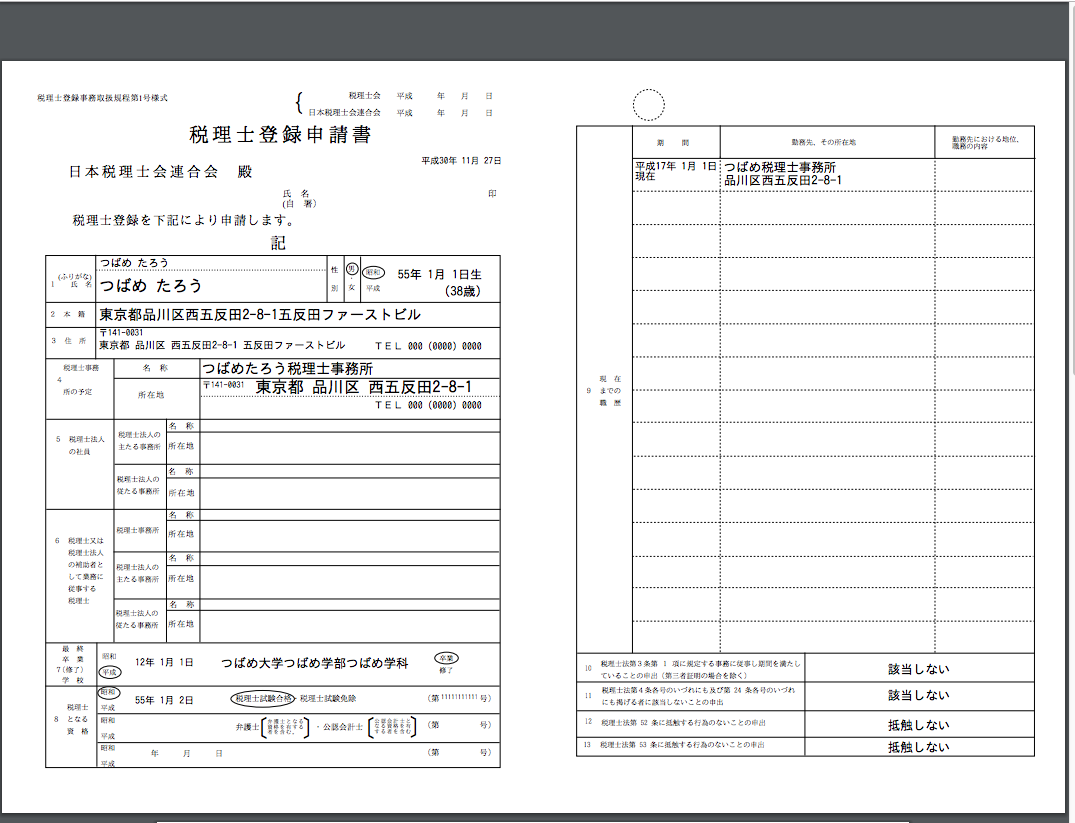Click 抵触しない in row 13
Viewport: 1075px width, 823px height.
(x=919, y=747)
